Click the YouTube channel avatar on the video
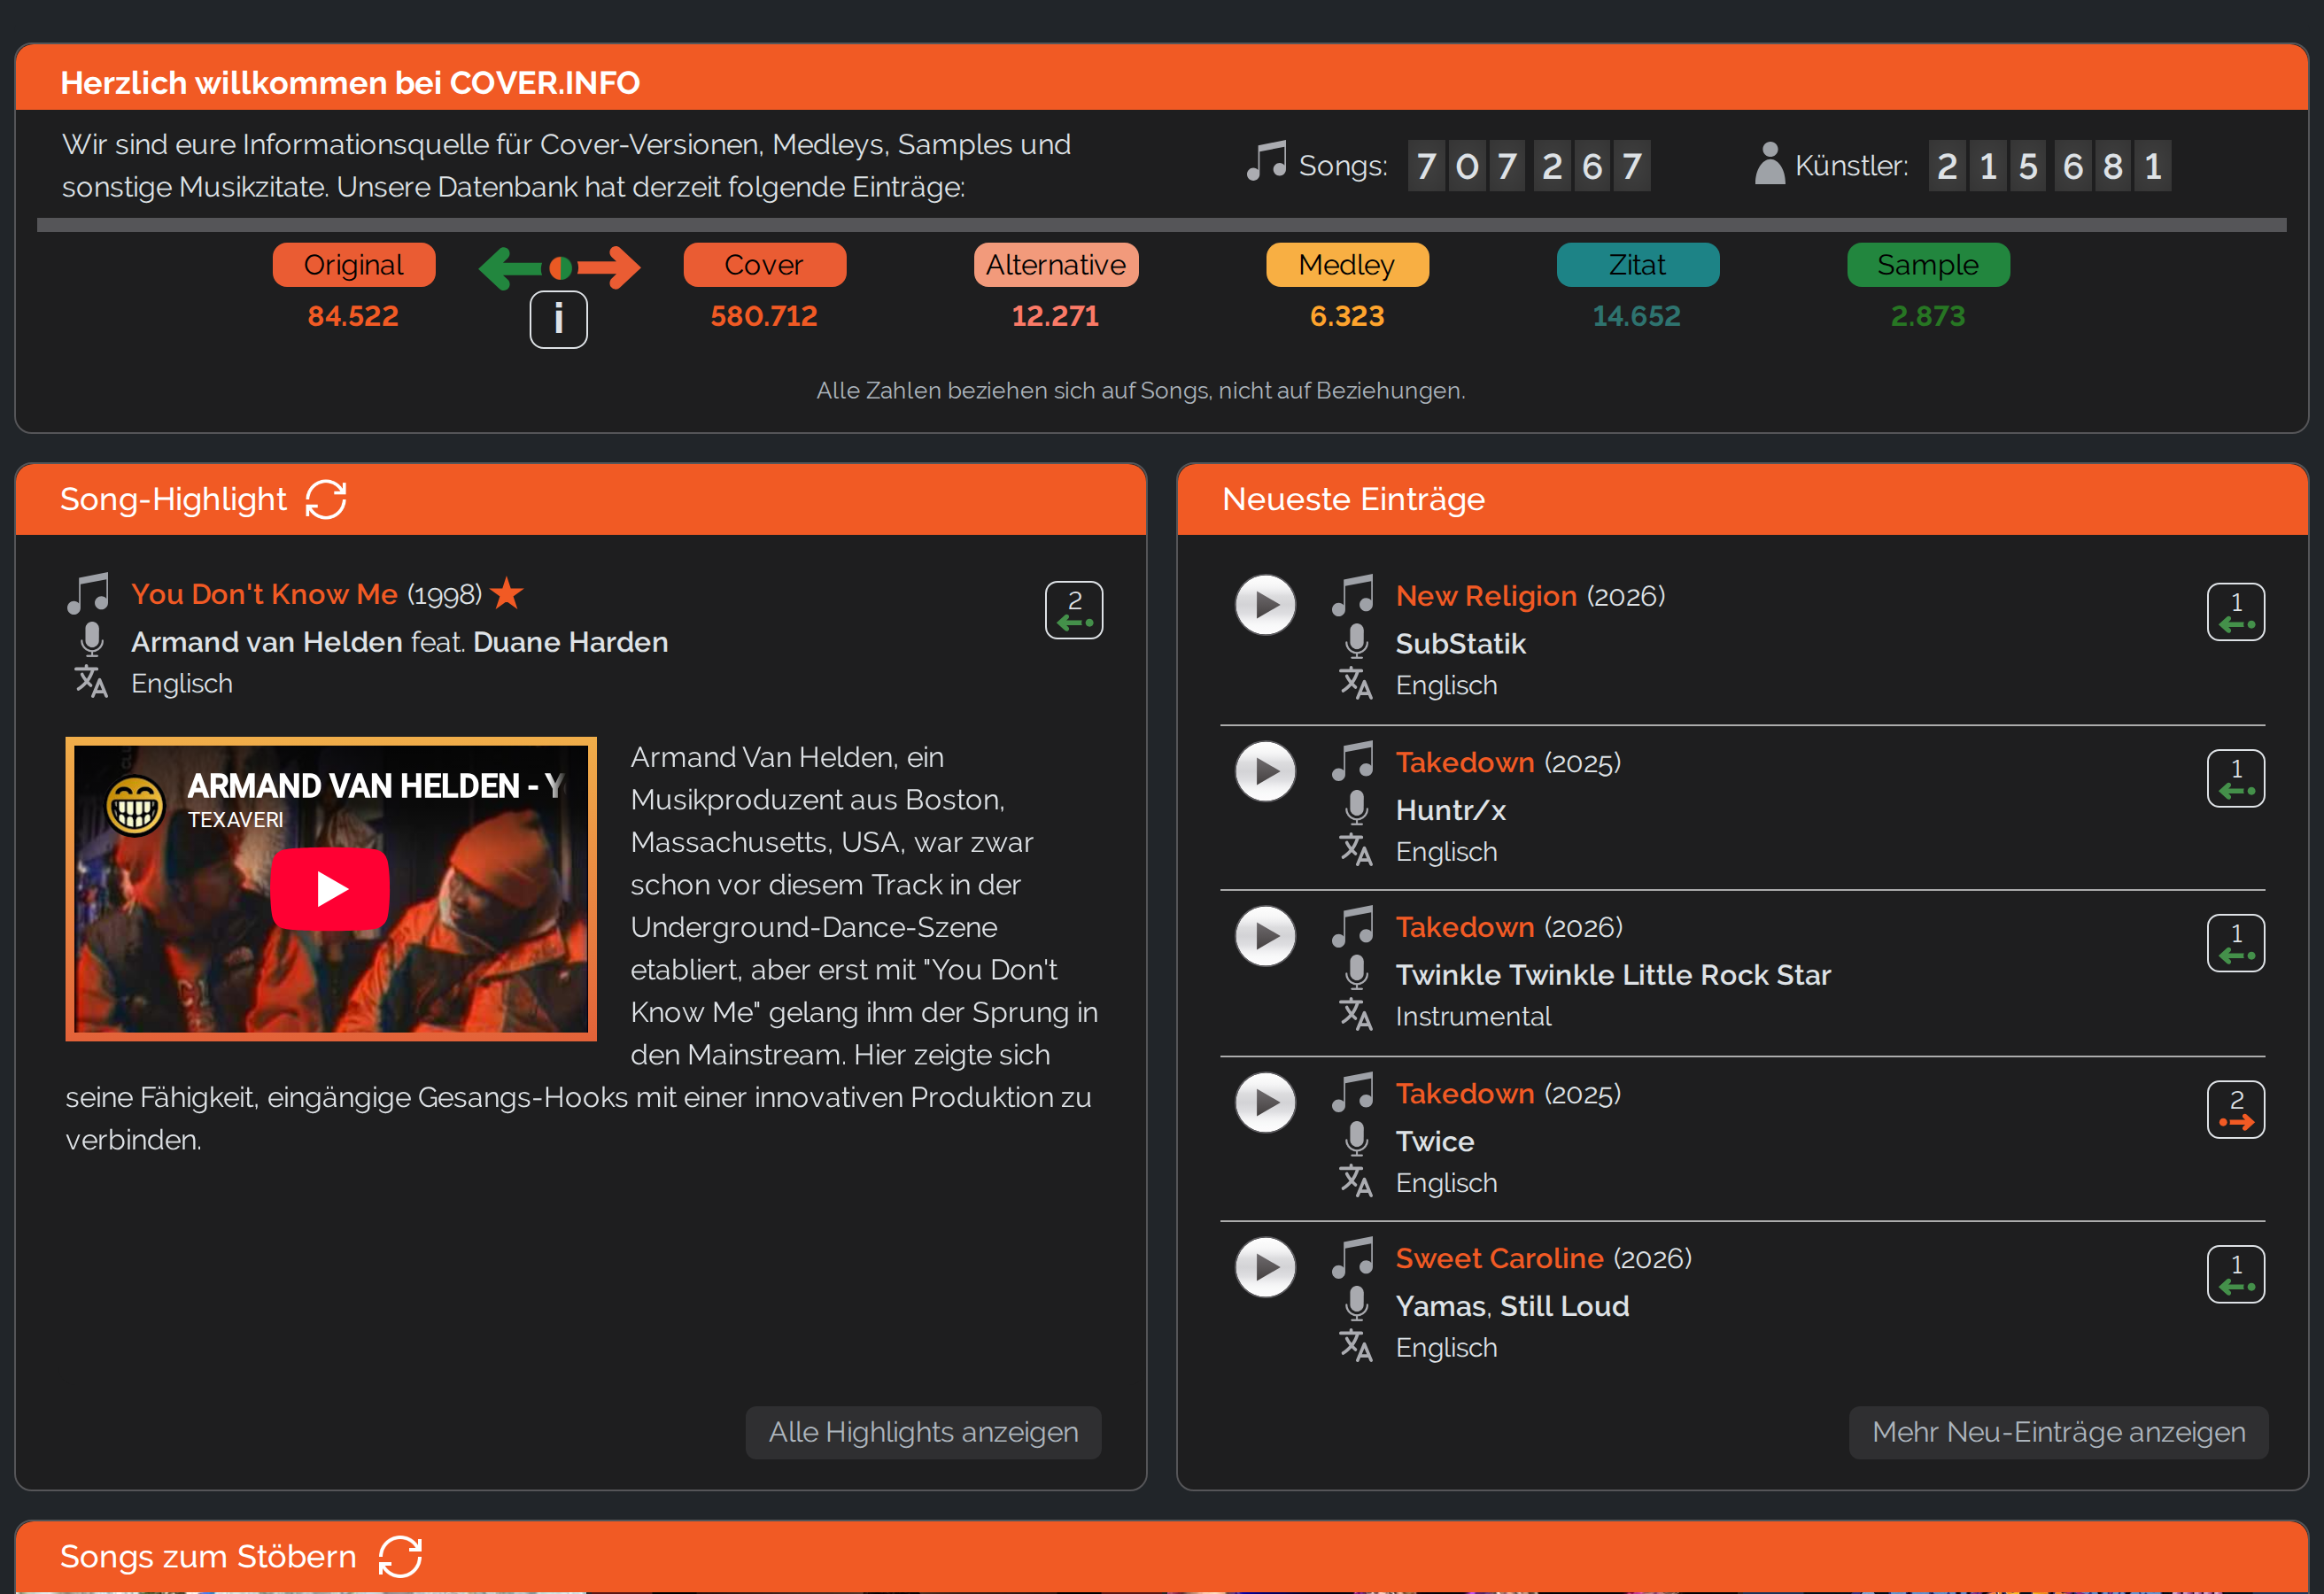The width and height of the screenshot is (2324, 1594). [136, 805]
